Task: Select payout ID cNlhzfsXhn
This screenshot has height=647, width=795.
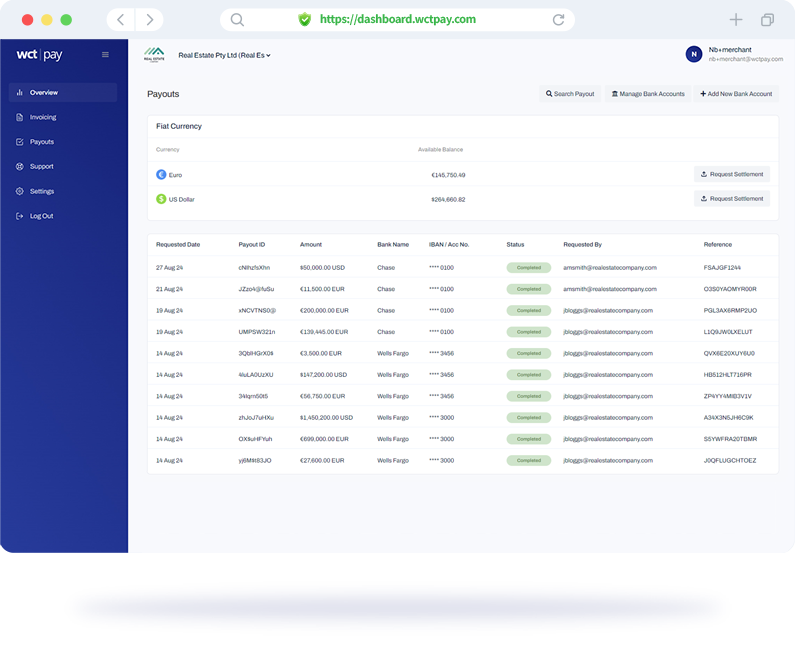Action: point(254,268)
